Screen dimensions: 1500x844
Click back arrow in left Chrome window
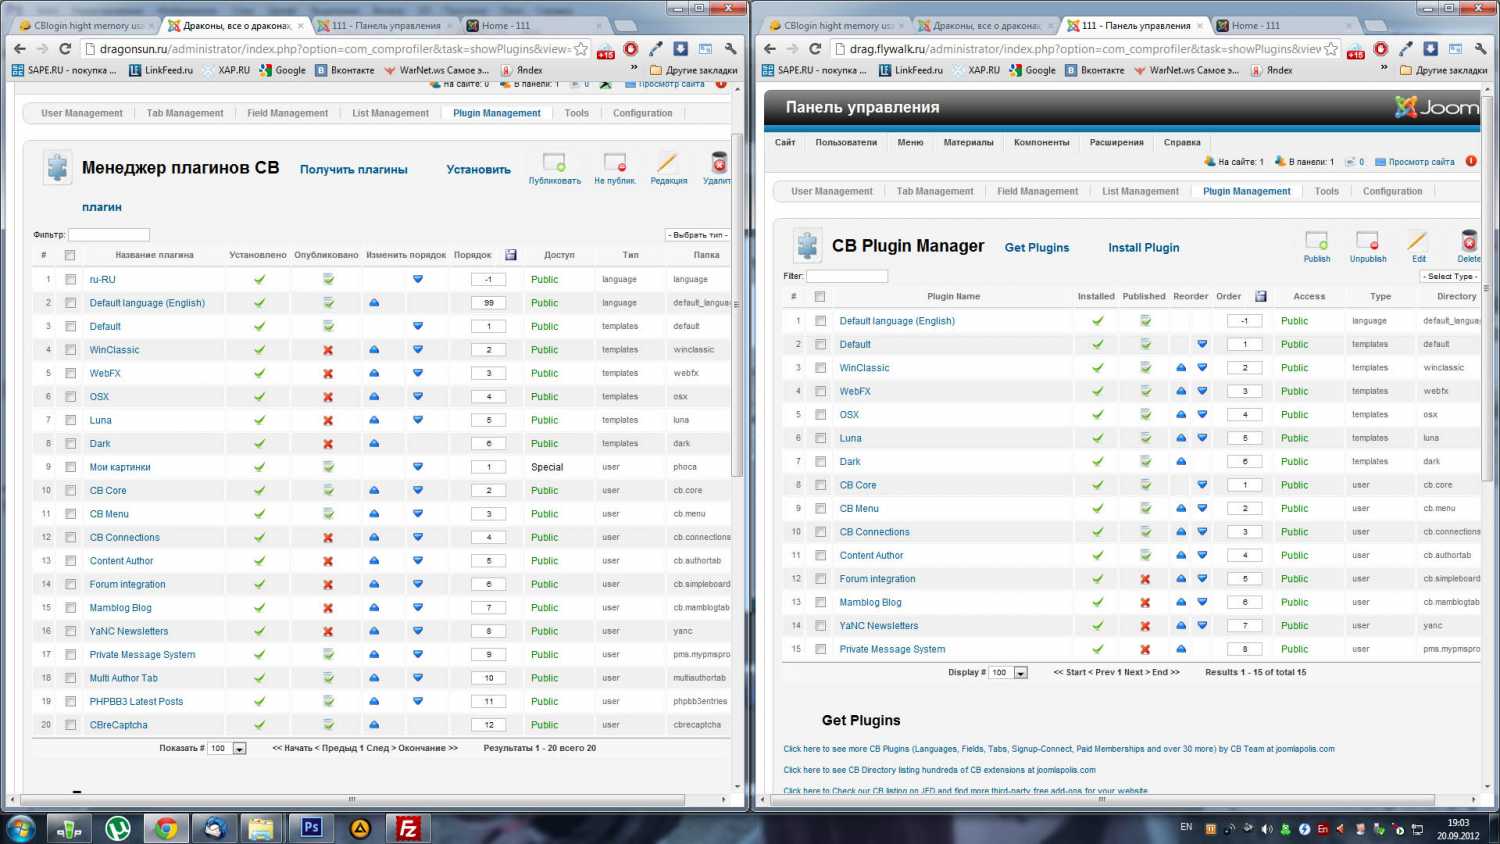(x=20, y=48)
